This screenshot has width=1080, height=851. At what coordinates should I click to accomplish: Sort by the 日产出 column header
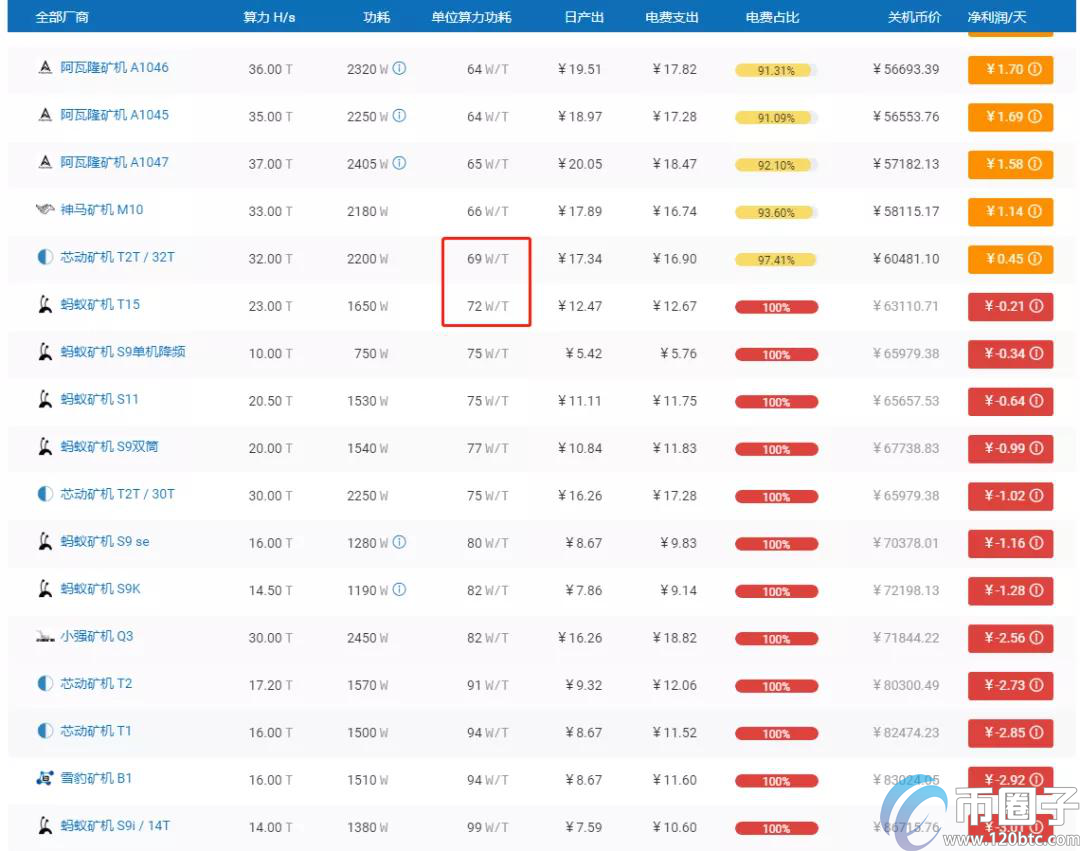tap(583, 17)
